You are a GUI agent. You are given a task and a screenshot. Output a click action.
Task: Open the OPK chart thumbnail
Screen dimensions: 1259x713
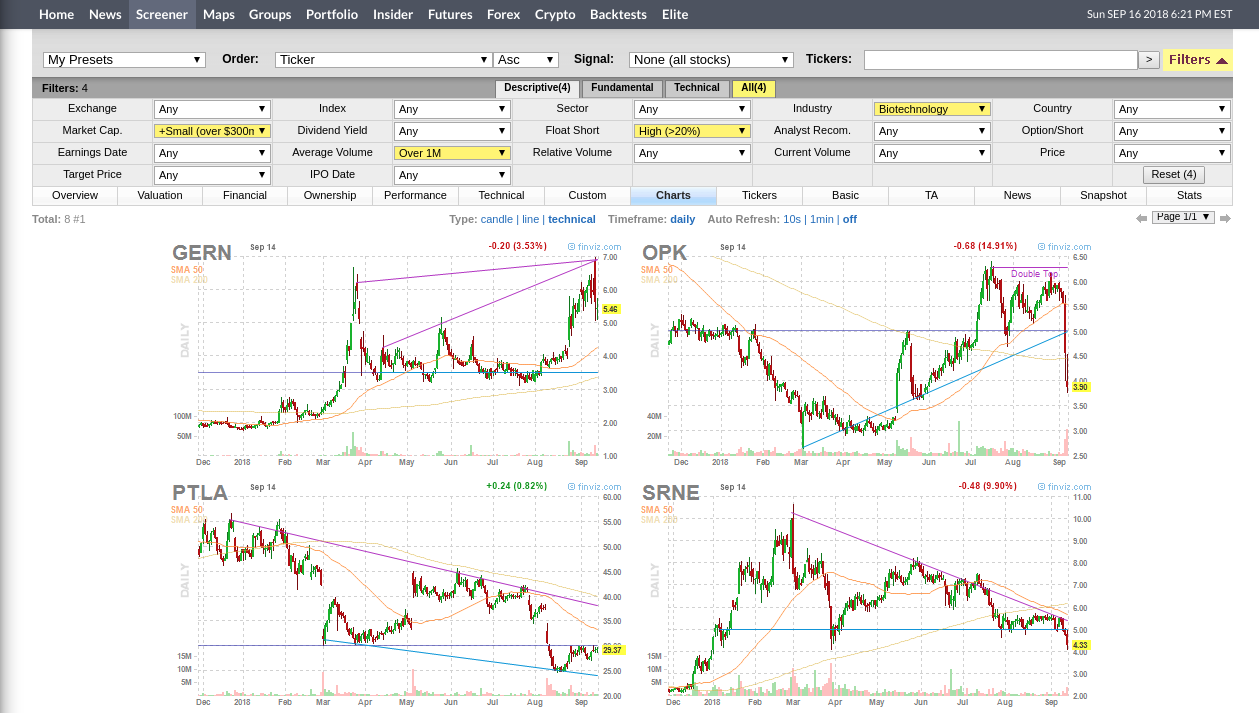pyautogui.click(x=866, y=354)
